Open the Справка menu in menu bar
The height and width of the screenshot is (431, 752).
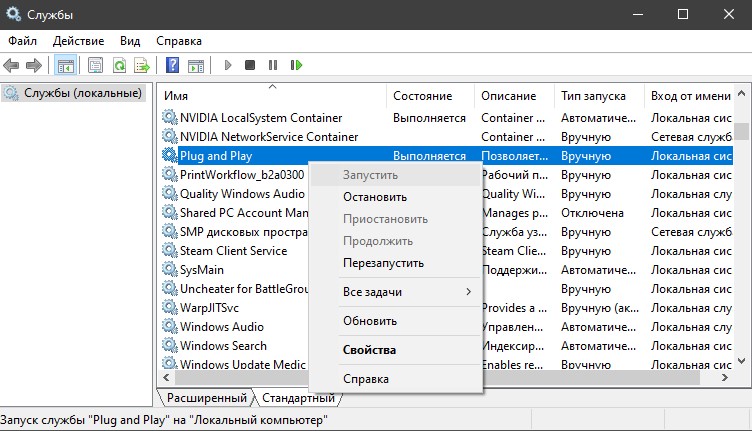pyautogui.click(x=179, y=41)
